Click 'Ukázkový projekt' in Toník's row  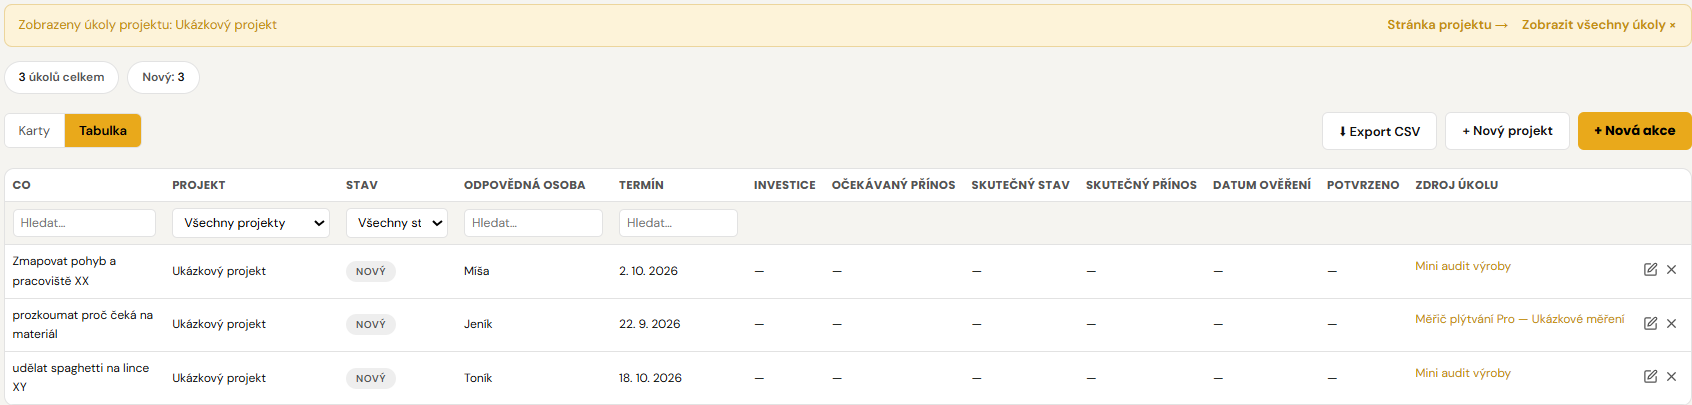click(219, 378)
